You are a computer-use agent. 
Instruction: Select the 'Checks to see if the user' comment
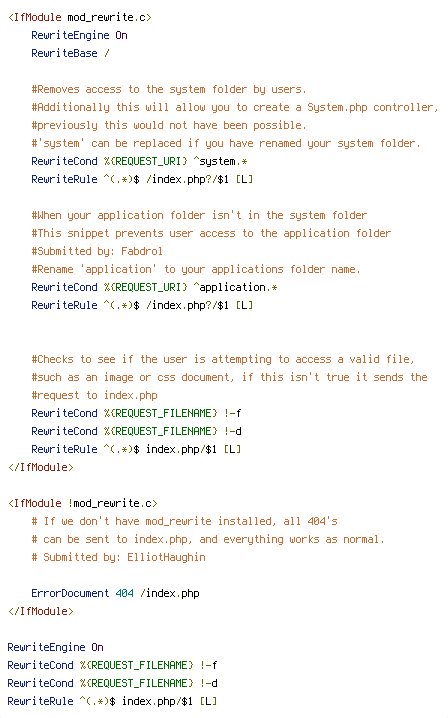coord(223,359)
